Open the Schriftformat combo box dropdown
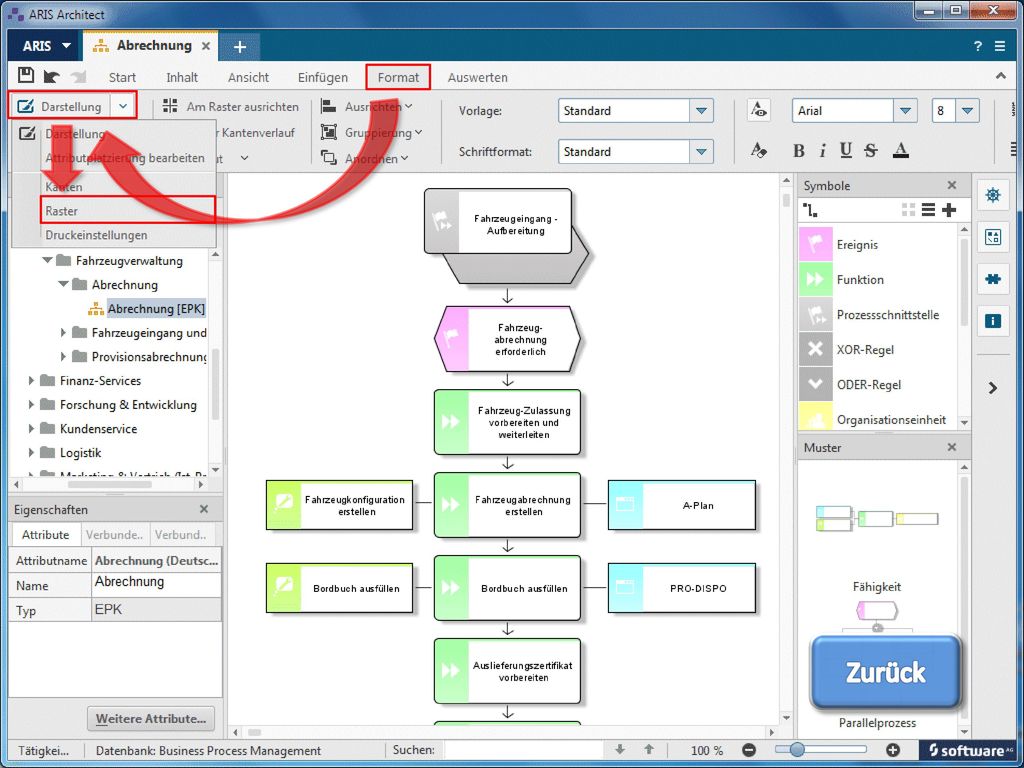The width and height of the screenshot is (1024, 768). pos(701,152)
